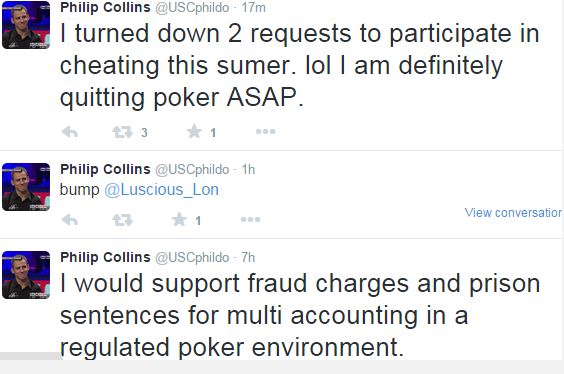The image size is (564, 374).
Task: Click the horizontal scrollbar thumb at the bottom
Action: pyautogui.click(x=31, y=356)
